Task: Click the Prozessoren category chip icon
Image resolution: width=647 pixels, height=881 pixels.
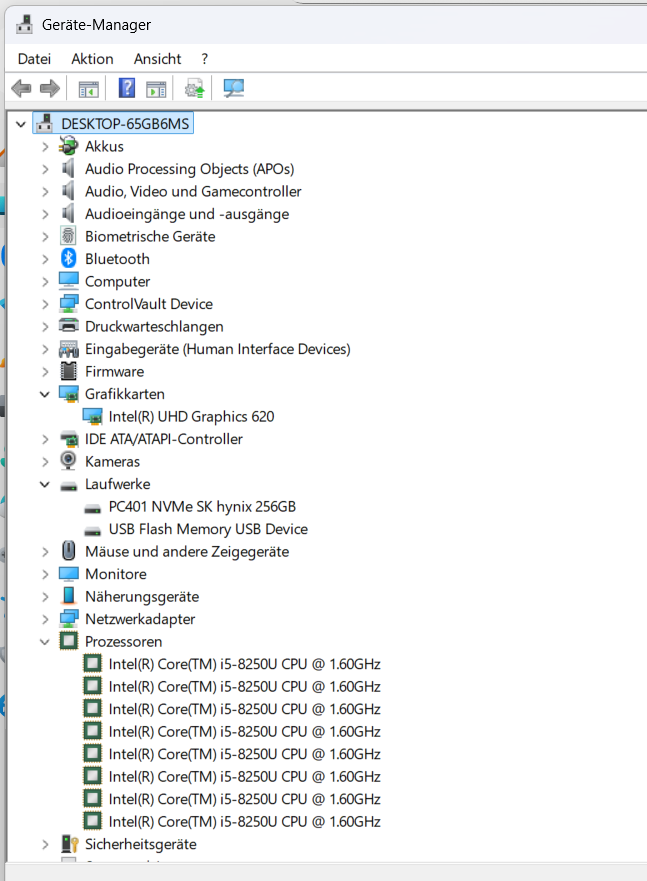Action: [x=69, y=641]
